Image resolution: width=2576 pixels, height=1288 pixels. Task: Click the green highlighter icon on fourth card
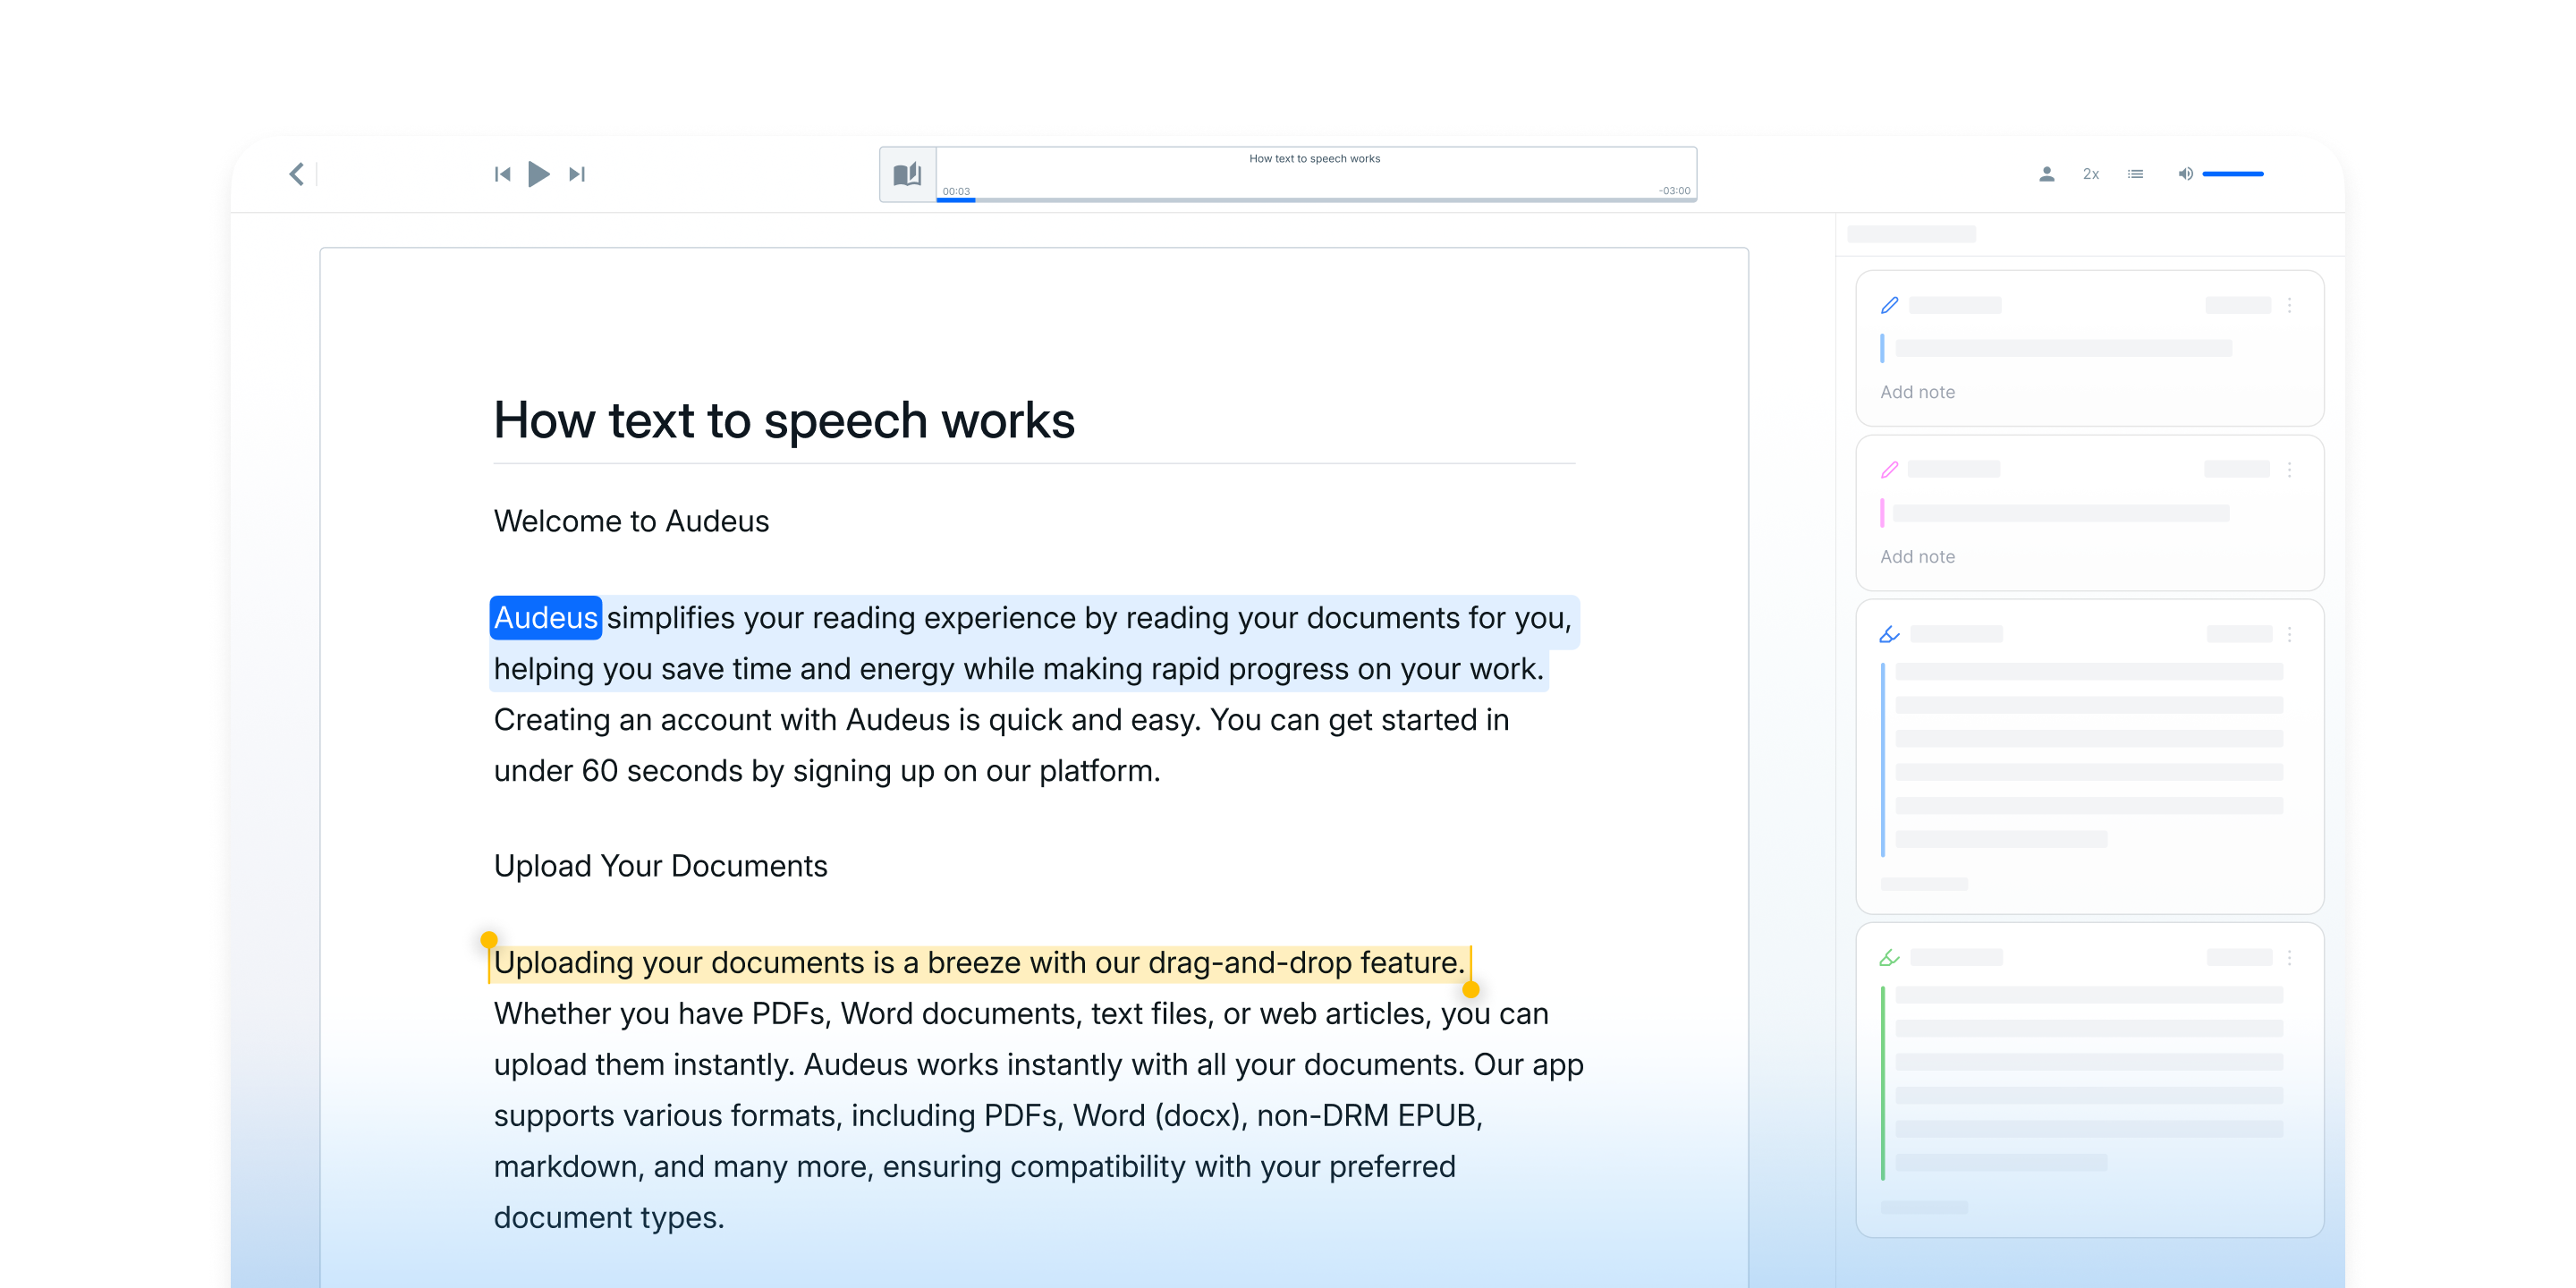point(1889,957)
